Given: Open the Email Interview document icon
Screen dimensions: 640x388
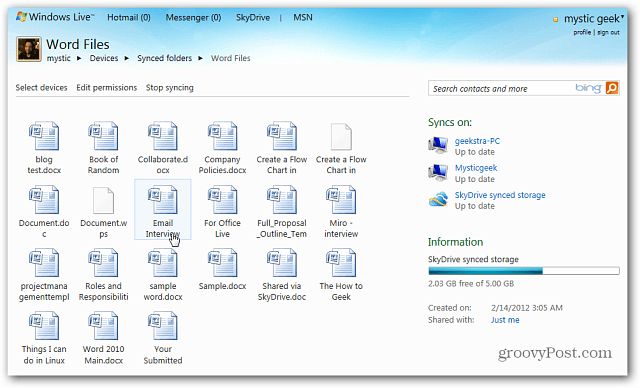Looking at the screenshot, I should point(163,200).
